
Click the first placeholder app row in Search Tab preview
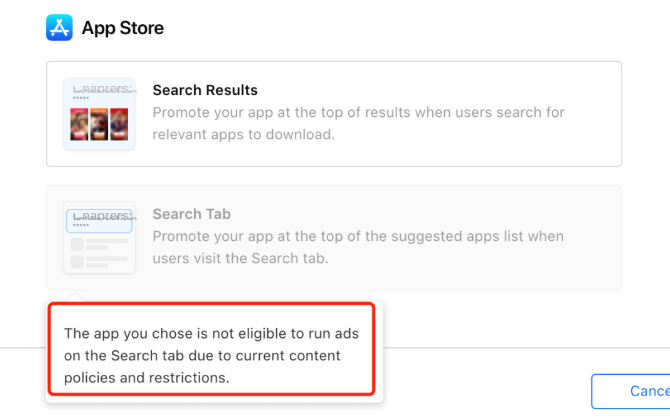click(x=99, y=244)
